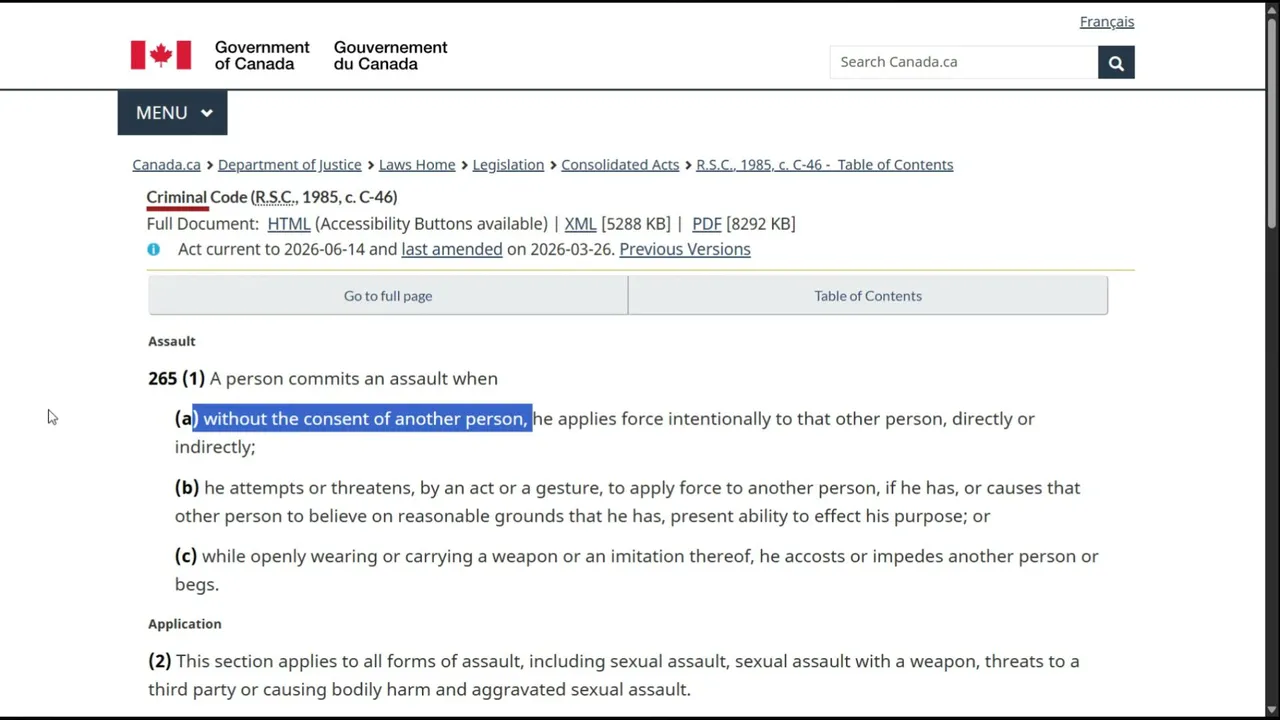Click the Canadian flag logo

tap(160, 55)
